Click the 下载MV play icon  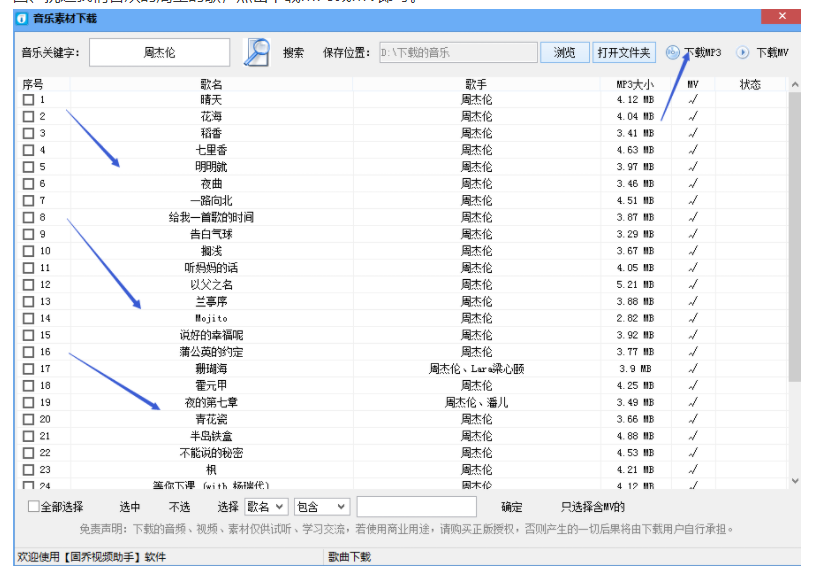click(x=743, y=53)
